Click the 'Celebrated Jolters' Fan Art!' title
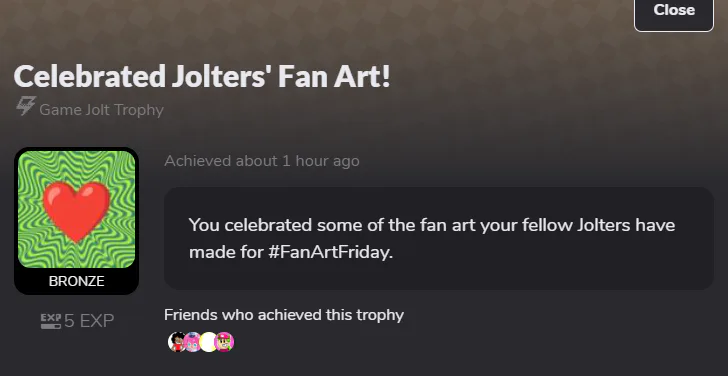 tap(202, 76)
